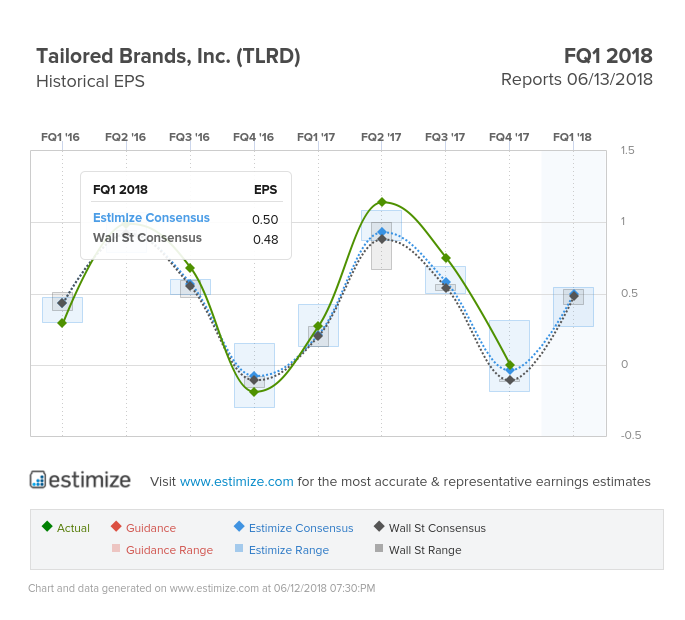Click the chart generation timestamp text
This screenshot has height=620, width=685.
pyautogui.click(x=202, y=588)
